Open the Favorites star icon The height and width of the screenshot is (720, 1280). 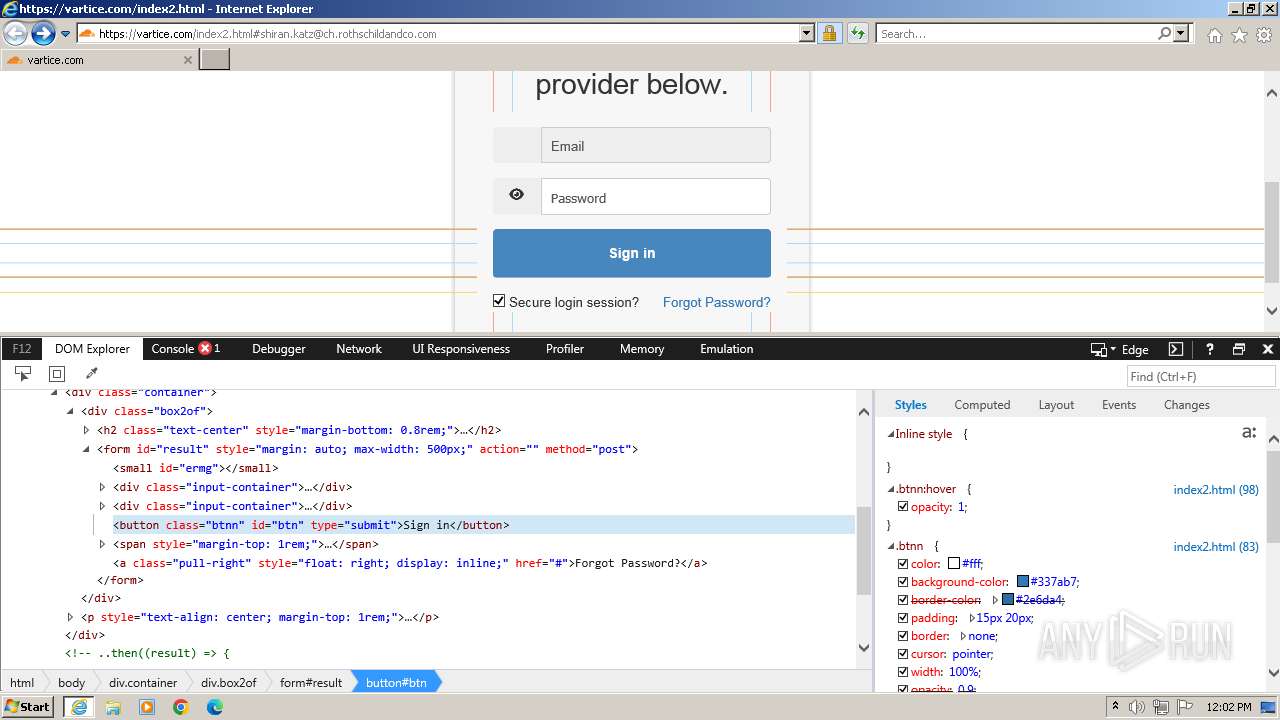coord(1239,35)
